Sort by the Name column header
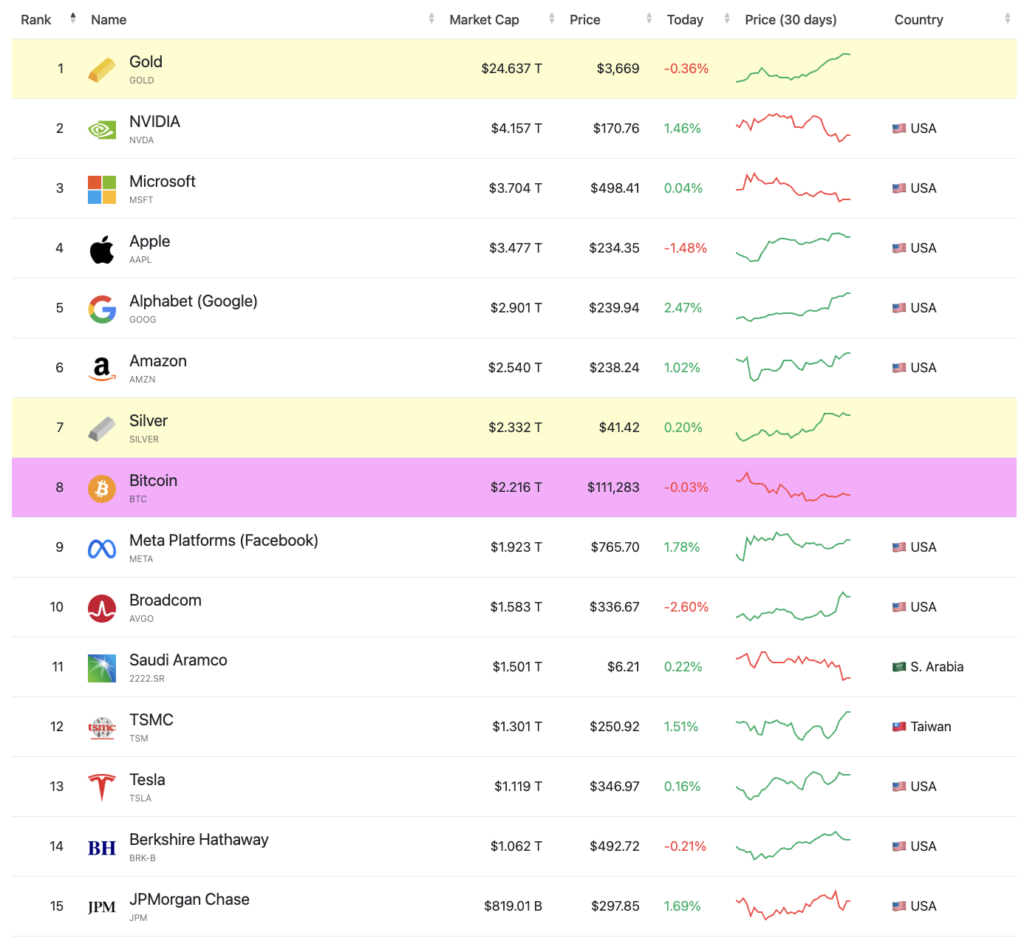Screen dimensions: 1024x938 tap(109, 19)
